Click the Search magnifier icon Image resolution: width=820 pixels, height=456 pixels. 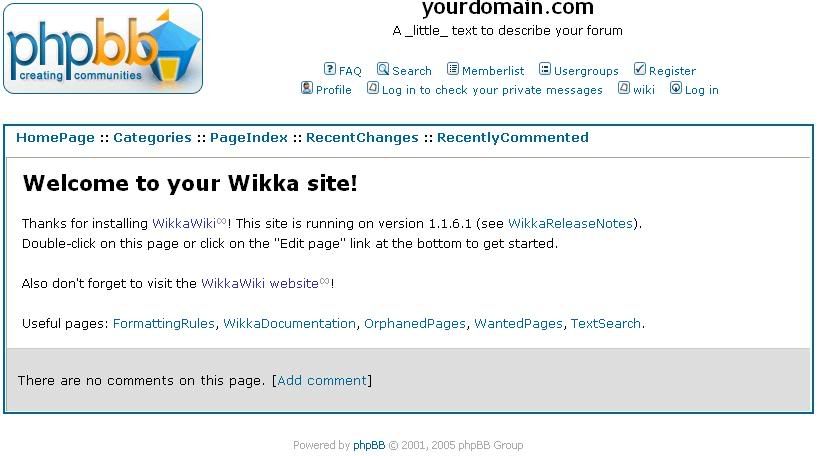click(x=383, y=69)
